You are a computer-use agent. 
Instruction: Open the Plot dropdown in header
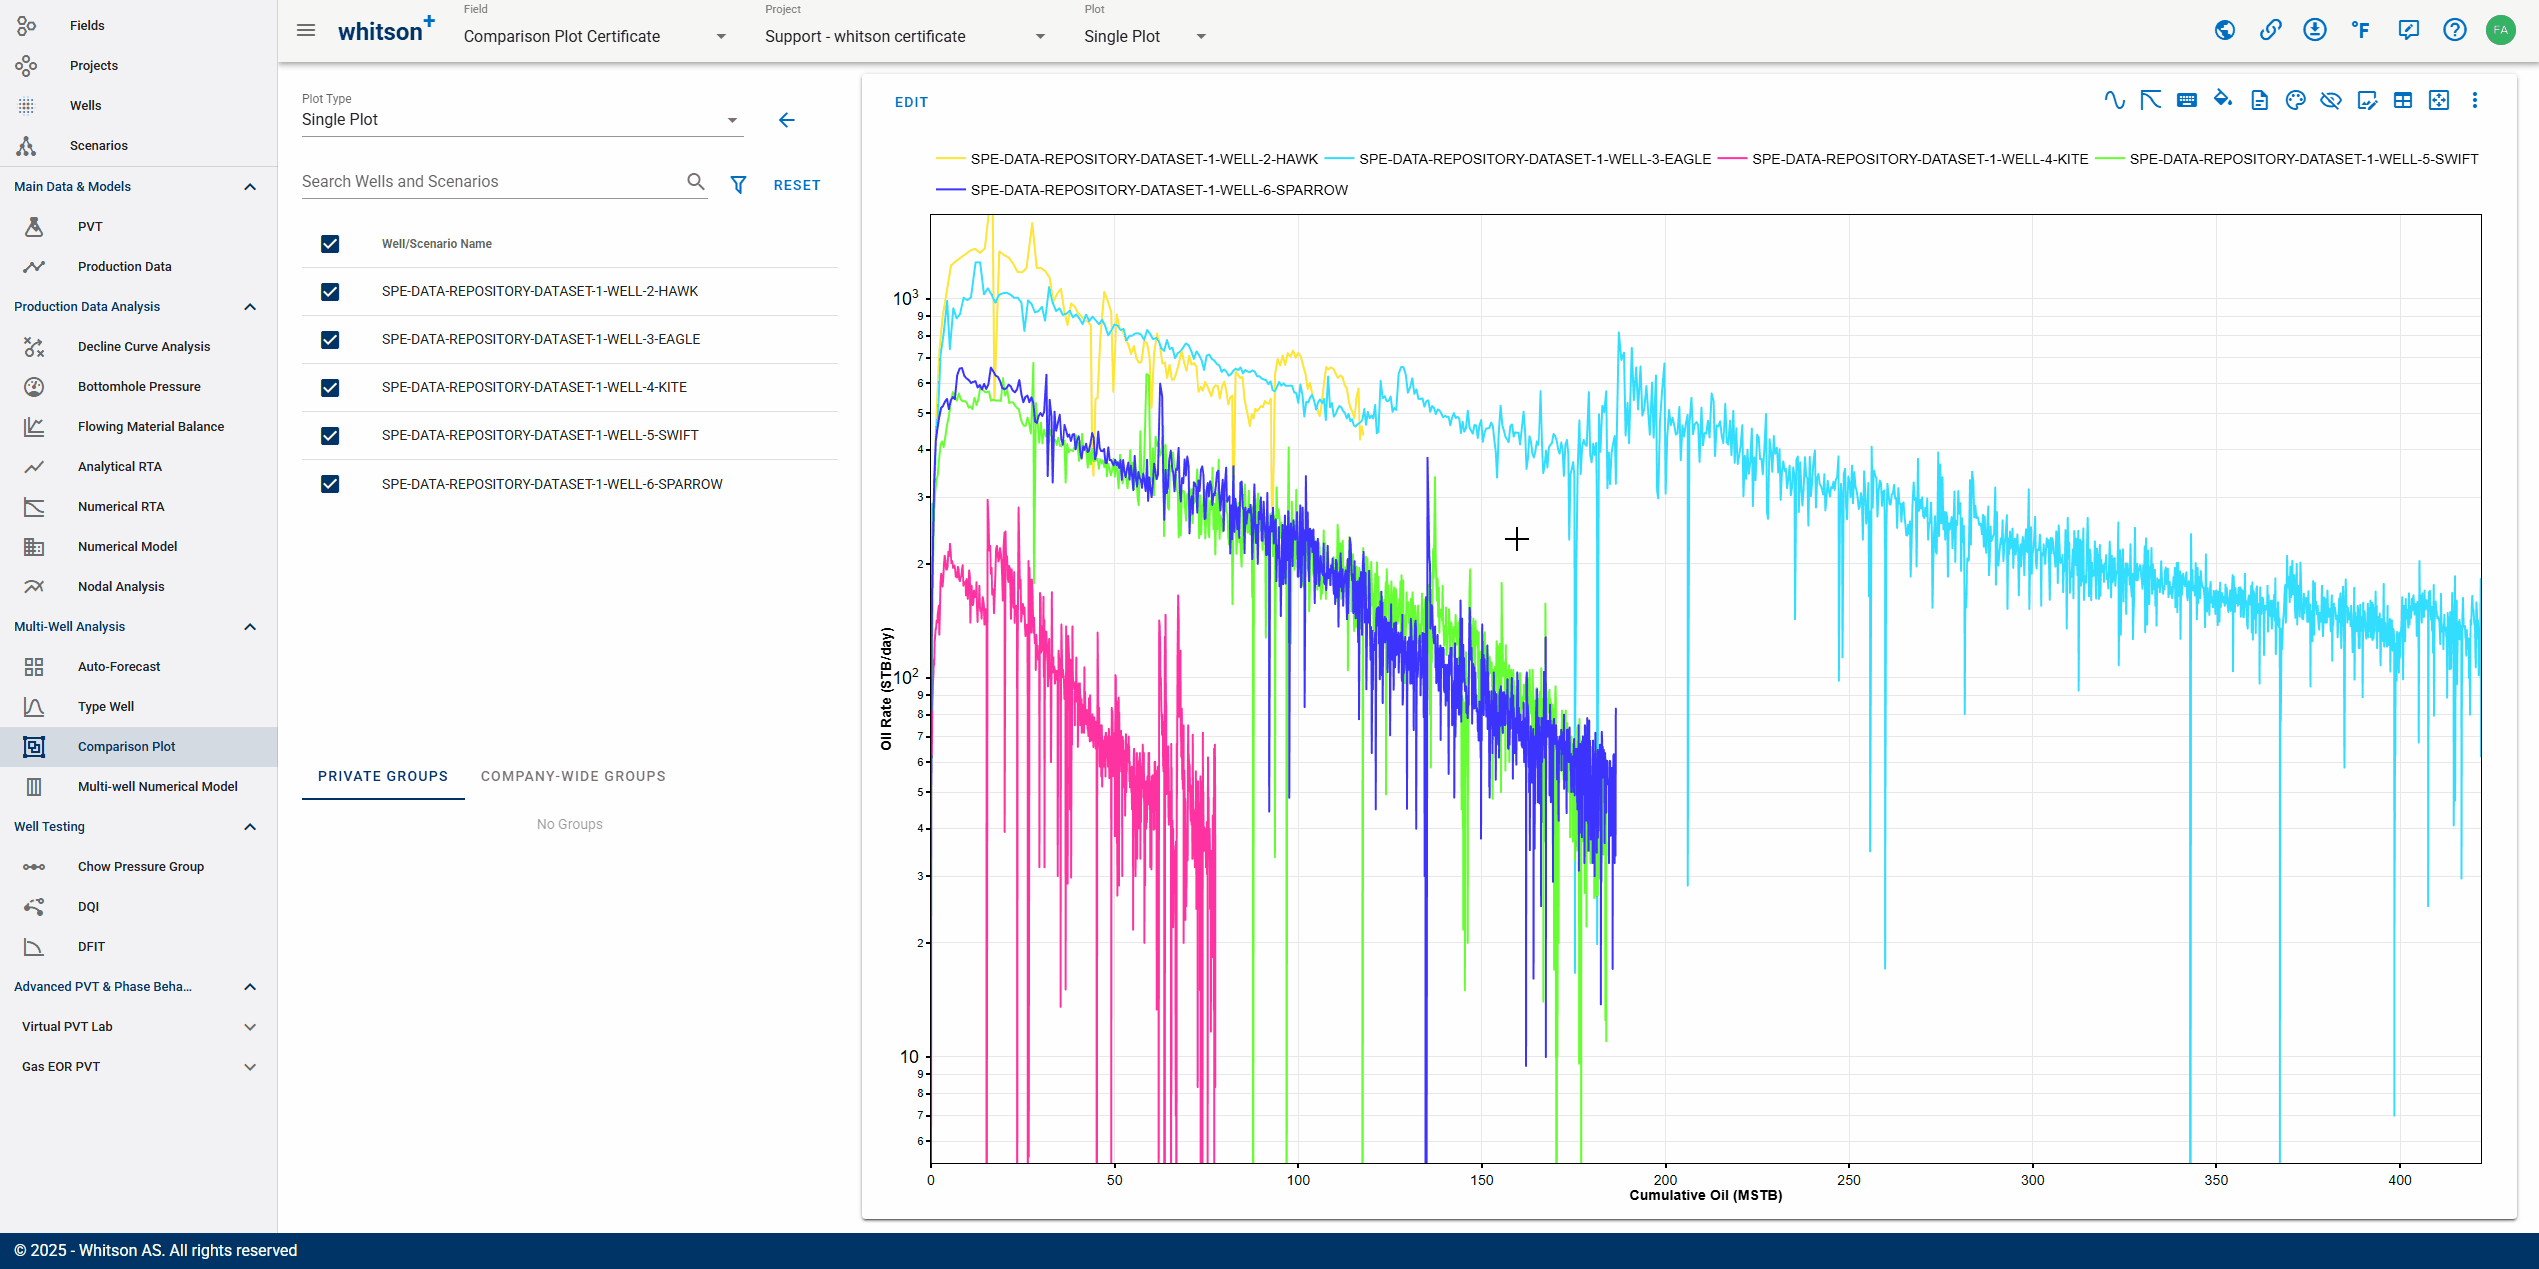coord(1145,36)
